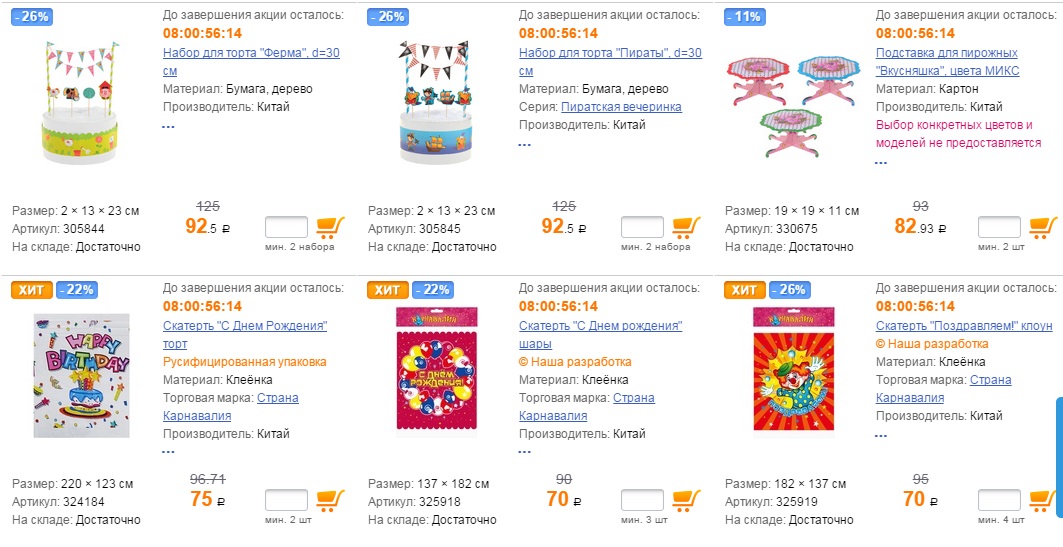Image resolution: width=1063 pixels, height=547 pixels.
Task: Expand more details for "Пираты" set
Action: (x=524, y=145)
